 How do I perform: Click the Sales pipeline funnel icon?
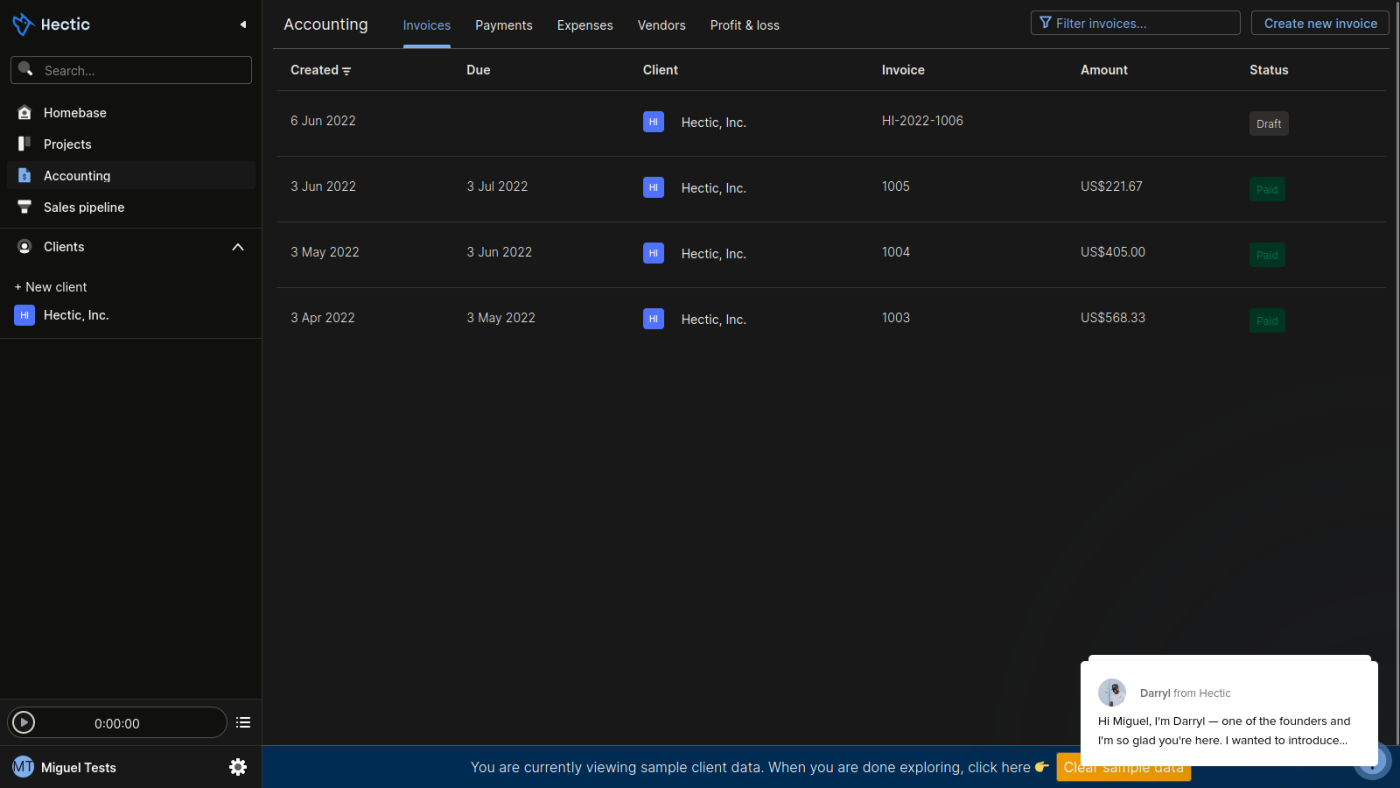(24, 207)
